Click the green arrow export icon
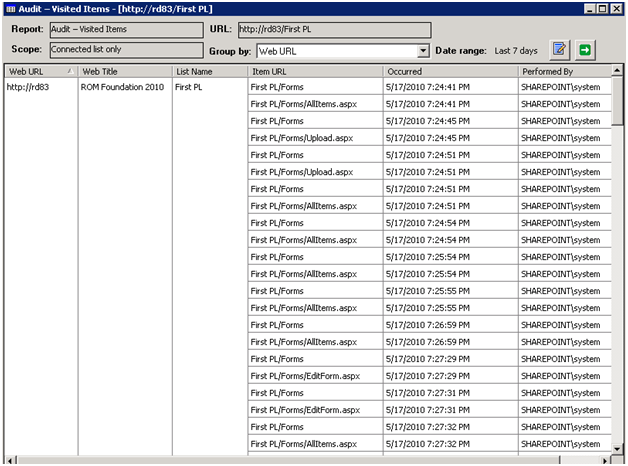The image size is (628, 466). pos(585,49)
